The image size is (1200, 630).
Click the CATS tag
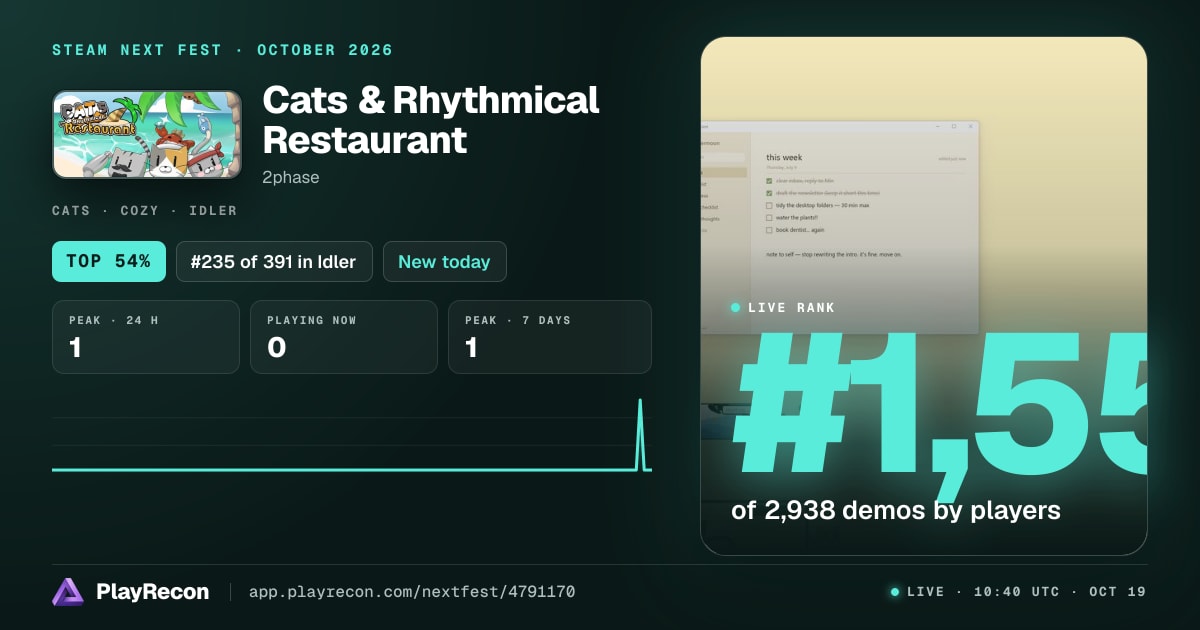71,211
